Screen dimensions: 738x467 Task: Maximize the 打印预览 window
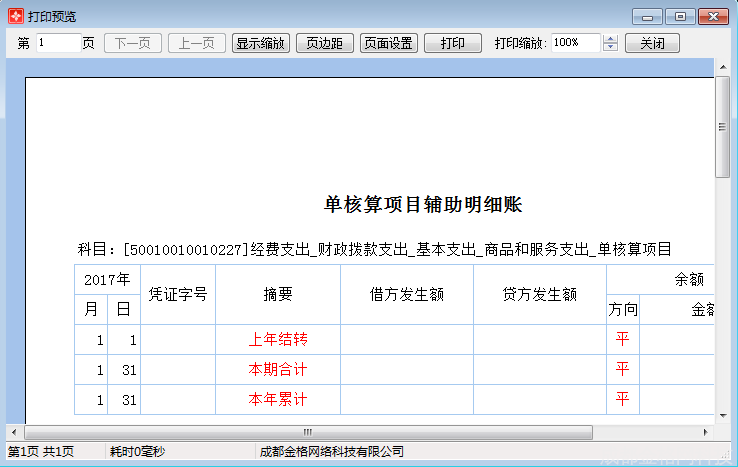[680, 17]
